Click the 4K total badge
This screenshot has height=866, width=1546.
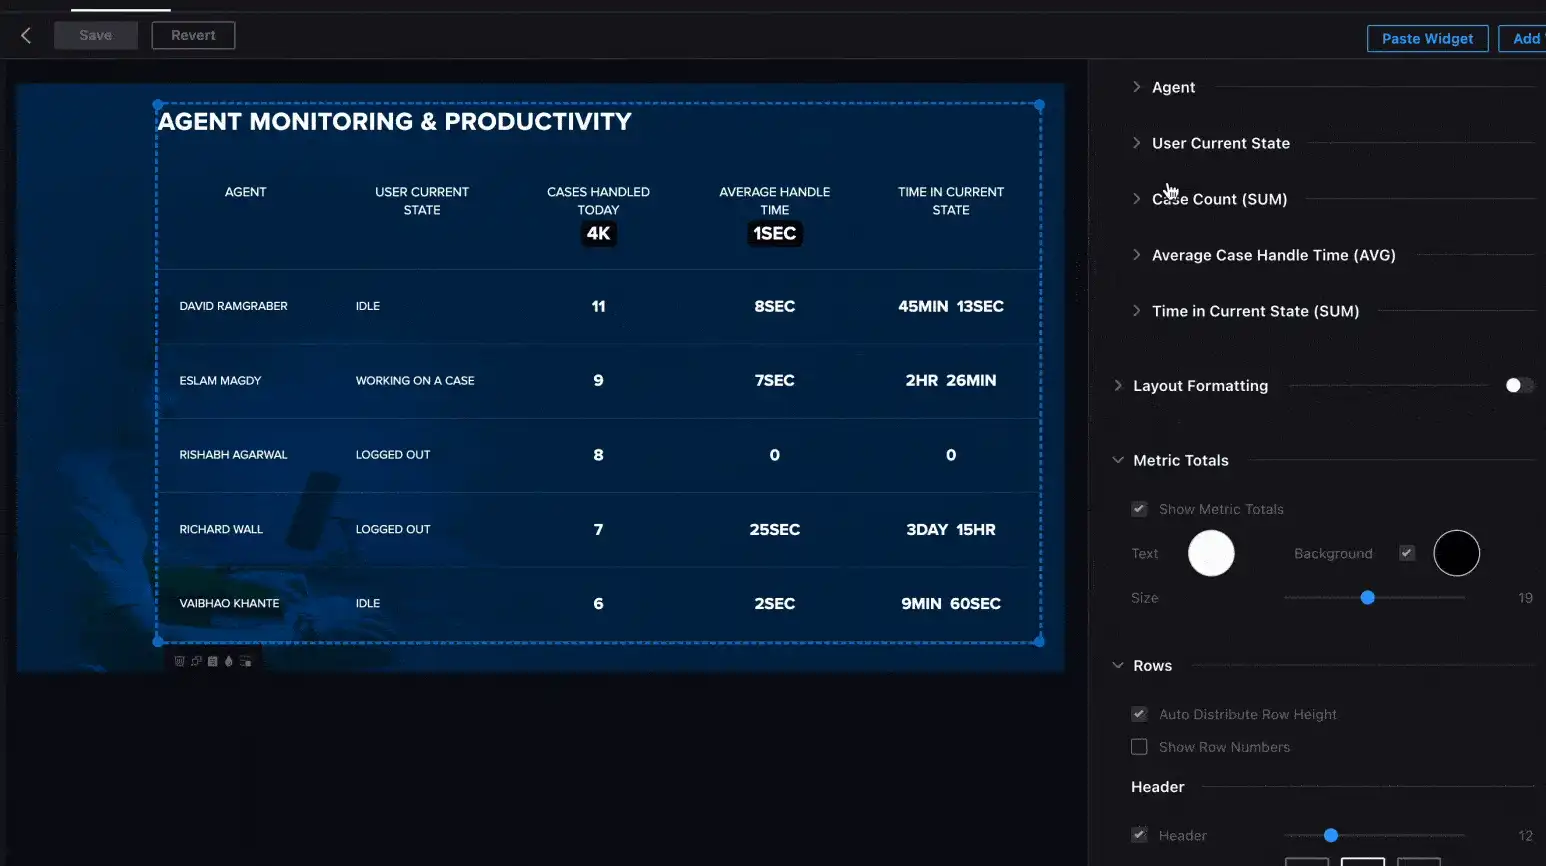click(598, 233)
